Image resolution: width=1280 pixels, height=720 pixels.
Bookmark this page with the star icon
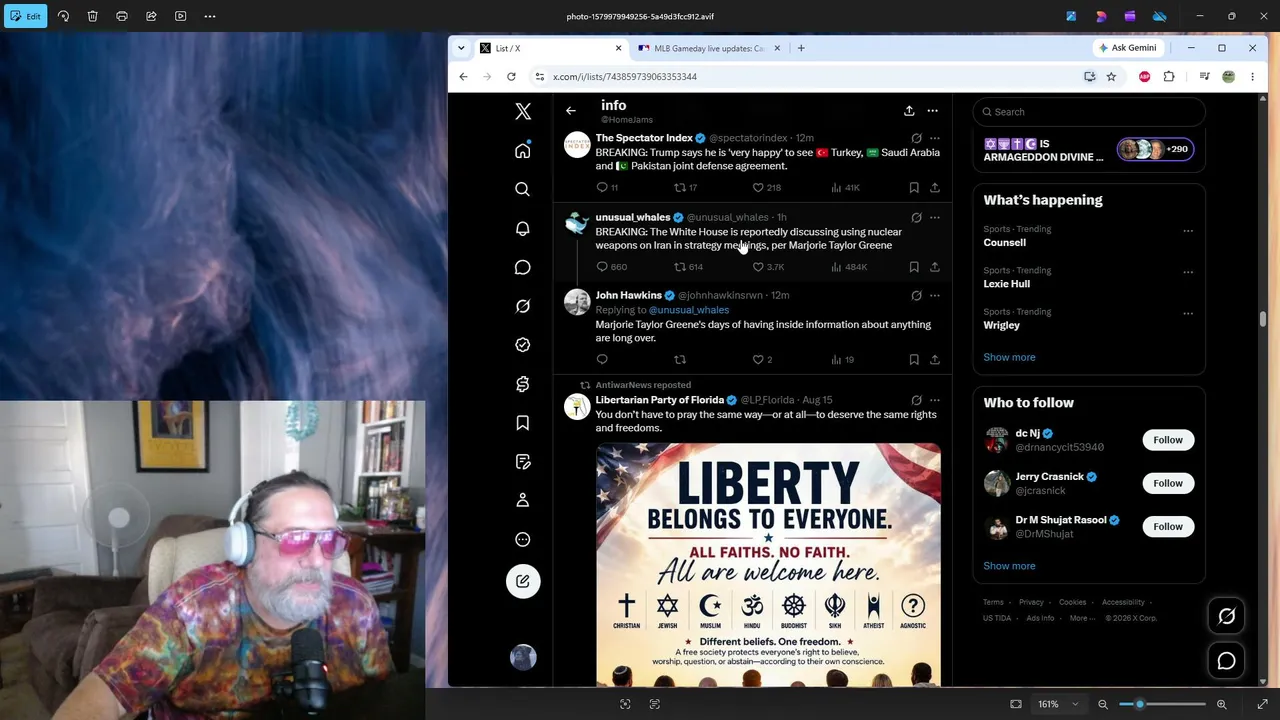pos(1111,76)
